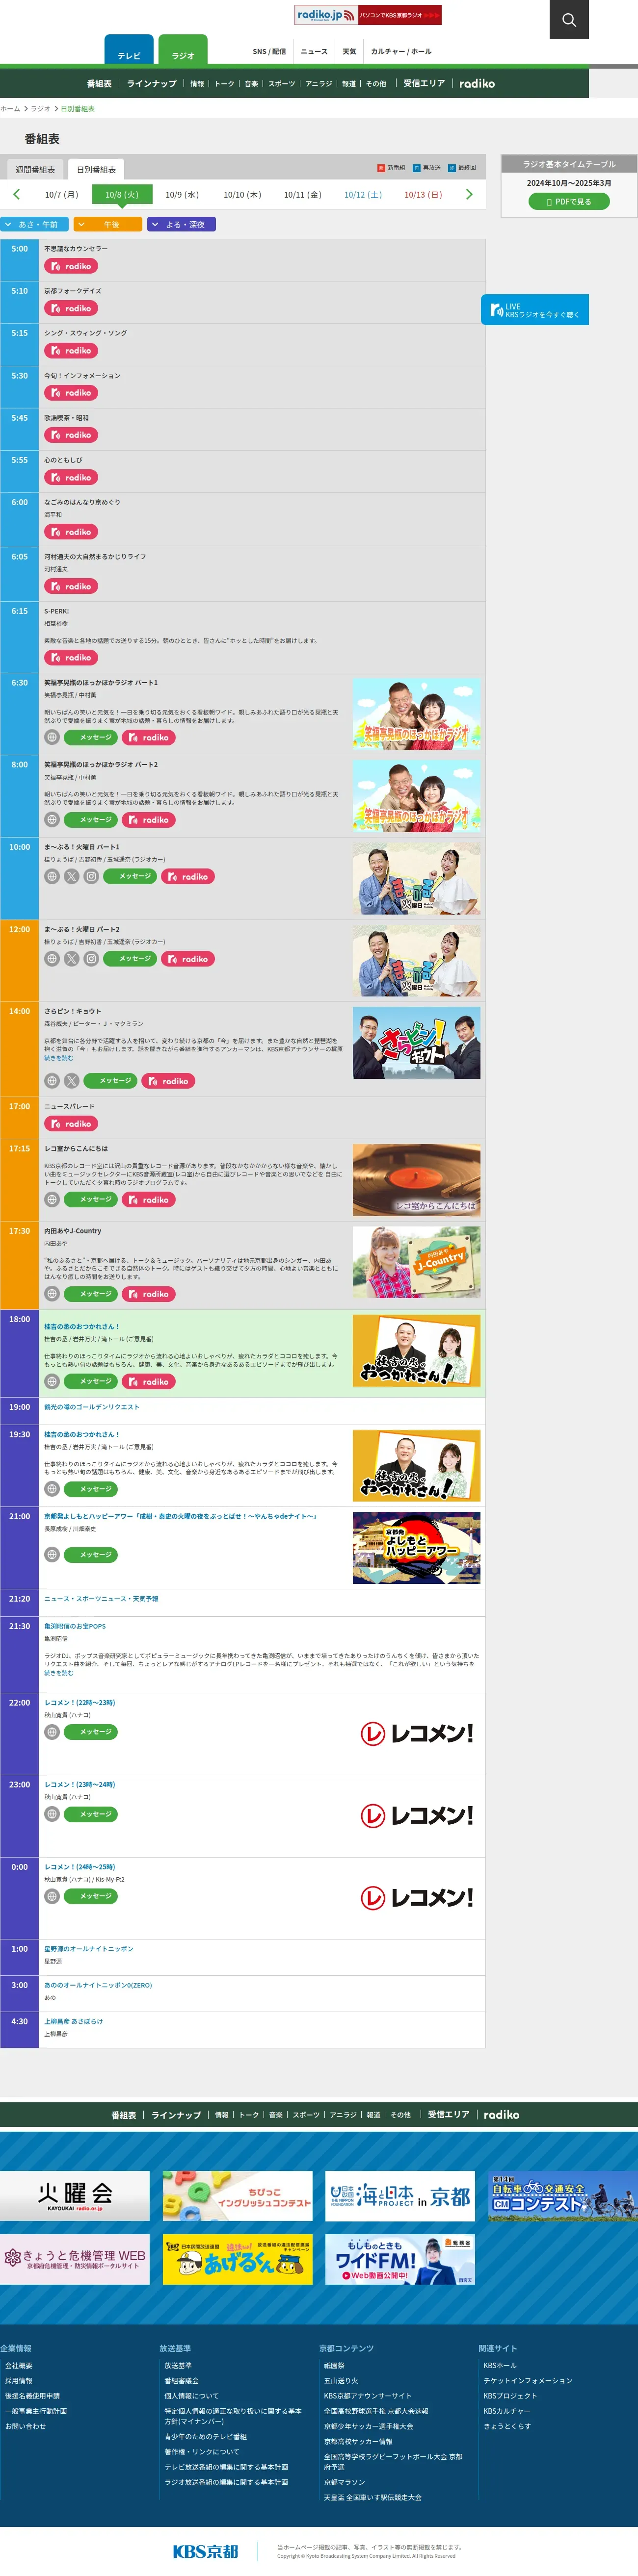Open Instagram icon for まーぶる！パート2 at 12:00

pos(91,958)
